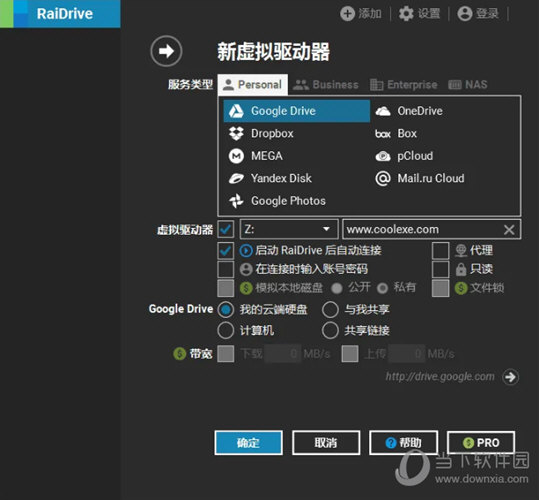This screenshot has width=539, height=500.
Task: Select Google Drive service
Action: coord(297,111)
